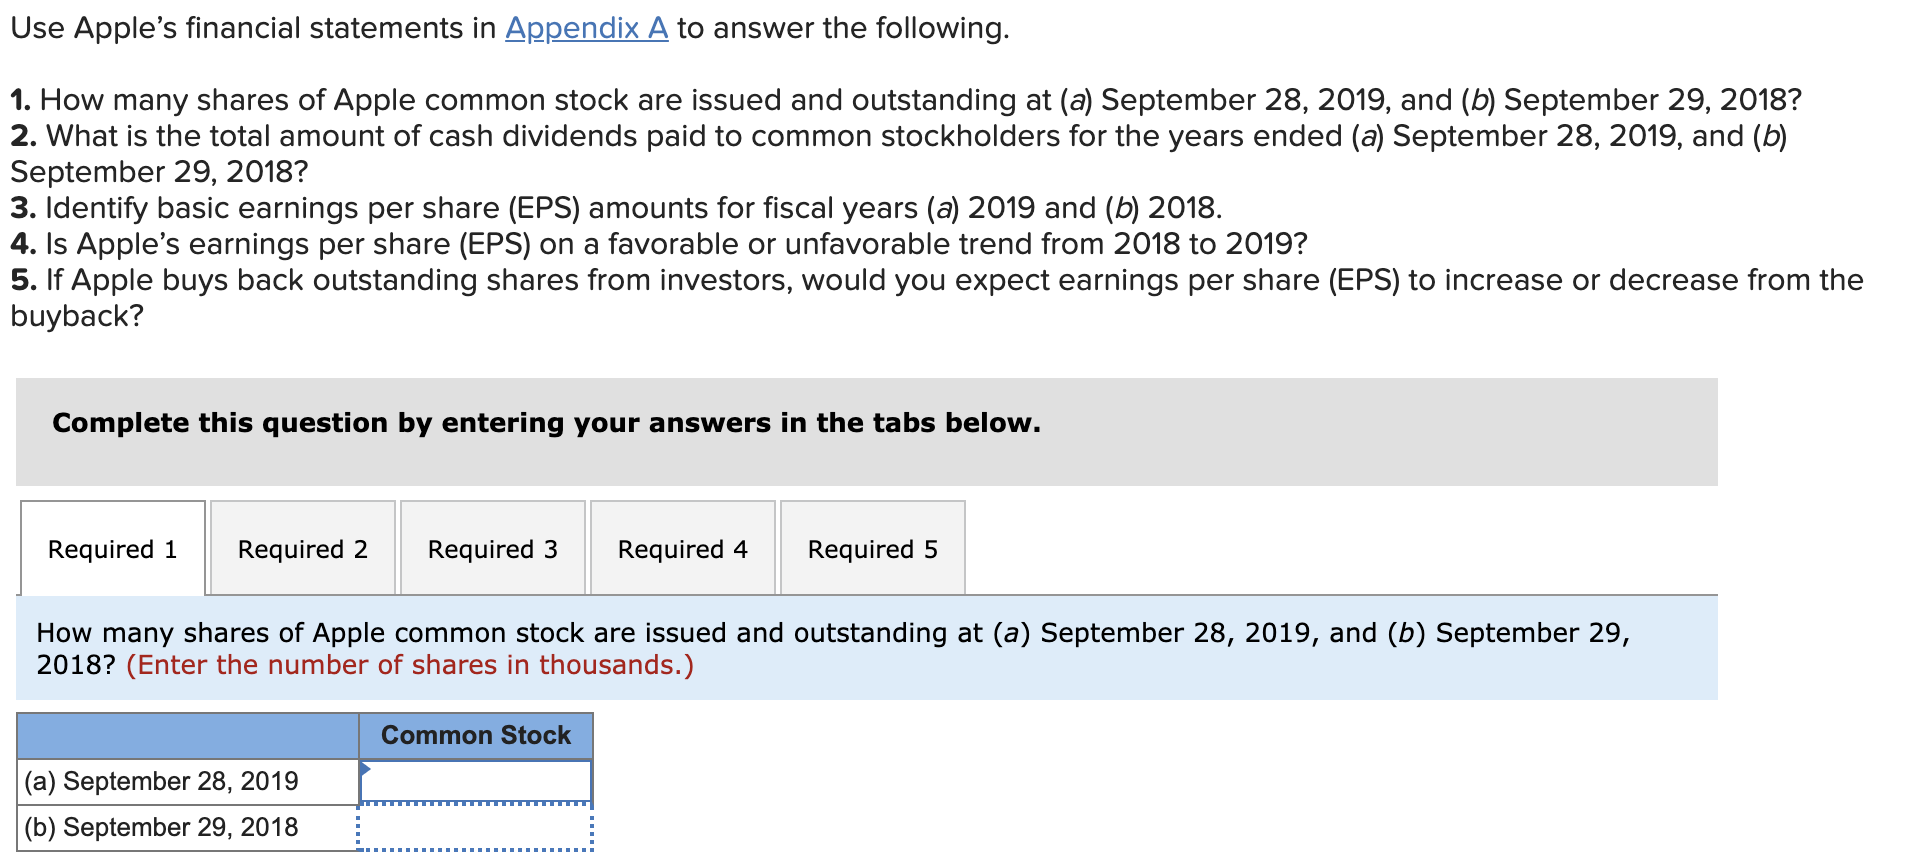1922x868 pixels.
Task: Select the Required 1 question prompt area
Action: (760, 647)
